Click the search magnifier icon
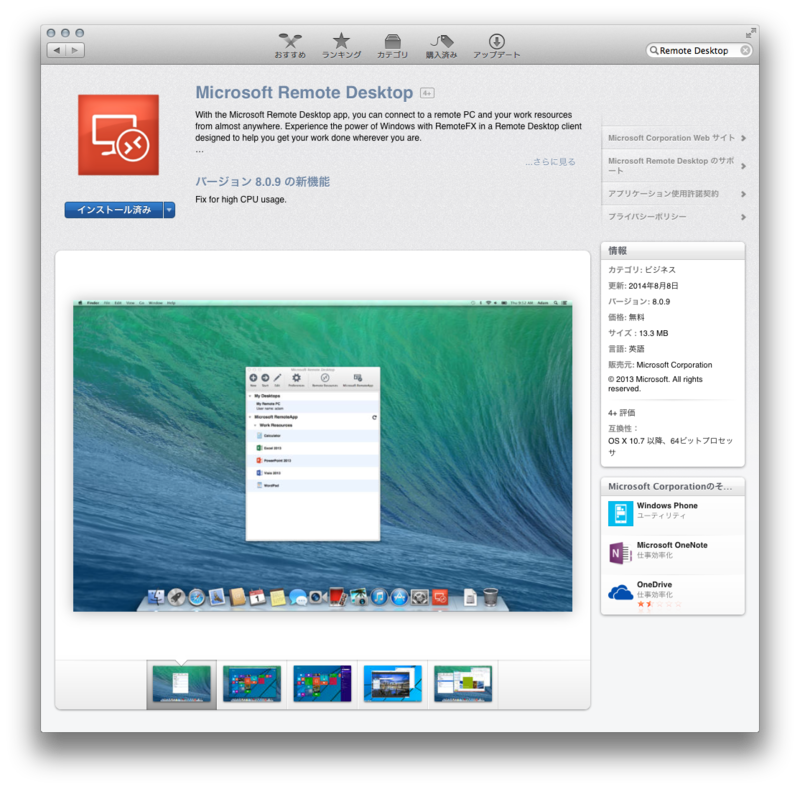The width and height of the screenshot is (800, 789). 654,51
